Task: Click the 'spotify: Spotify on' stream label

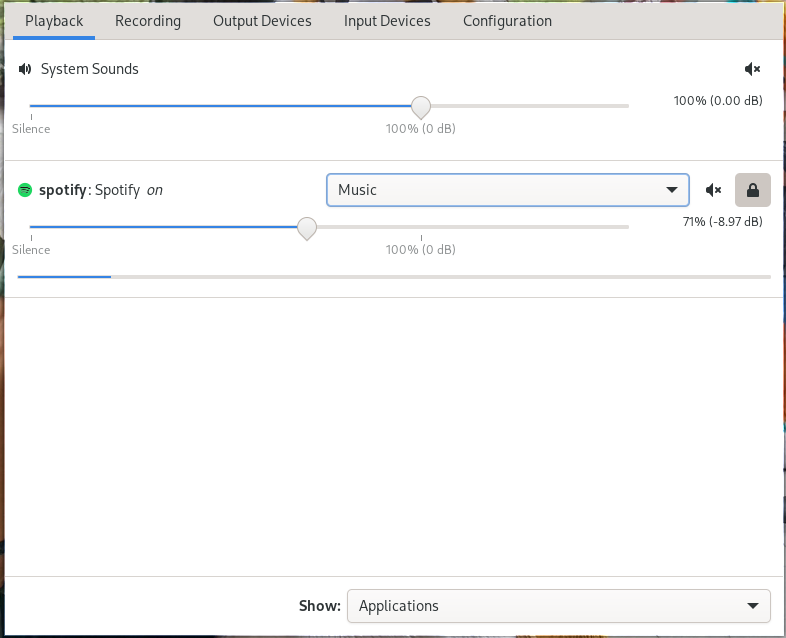Action: (100, 190)
